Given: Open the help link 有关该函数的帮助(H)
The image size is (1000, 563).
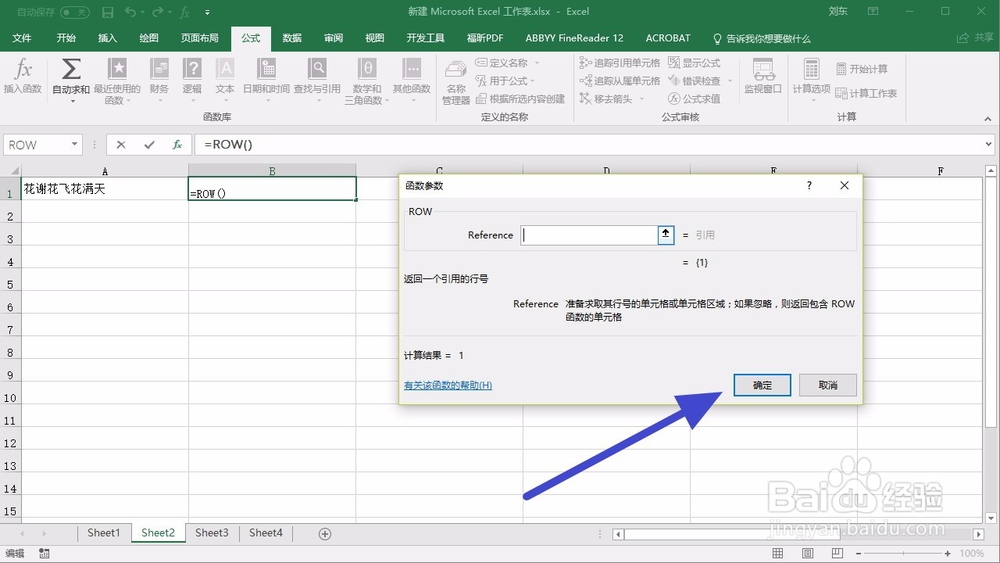Looking at the screenshot, I should click(448, 385).
